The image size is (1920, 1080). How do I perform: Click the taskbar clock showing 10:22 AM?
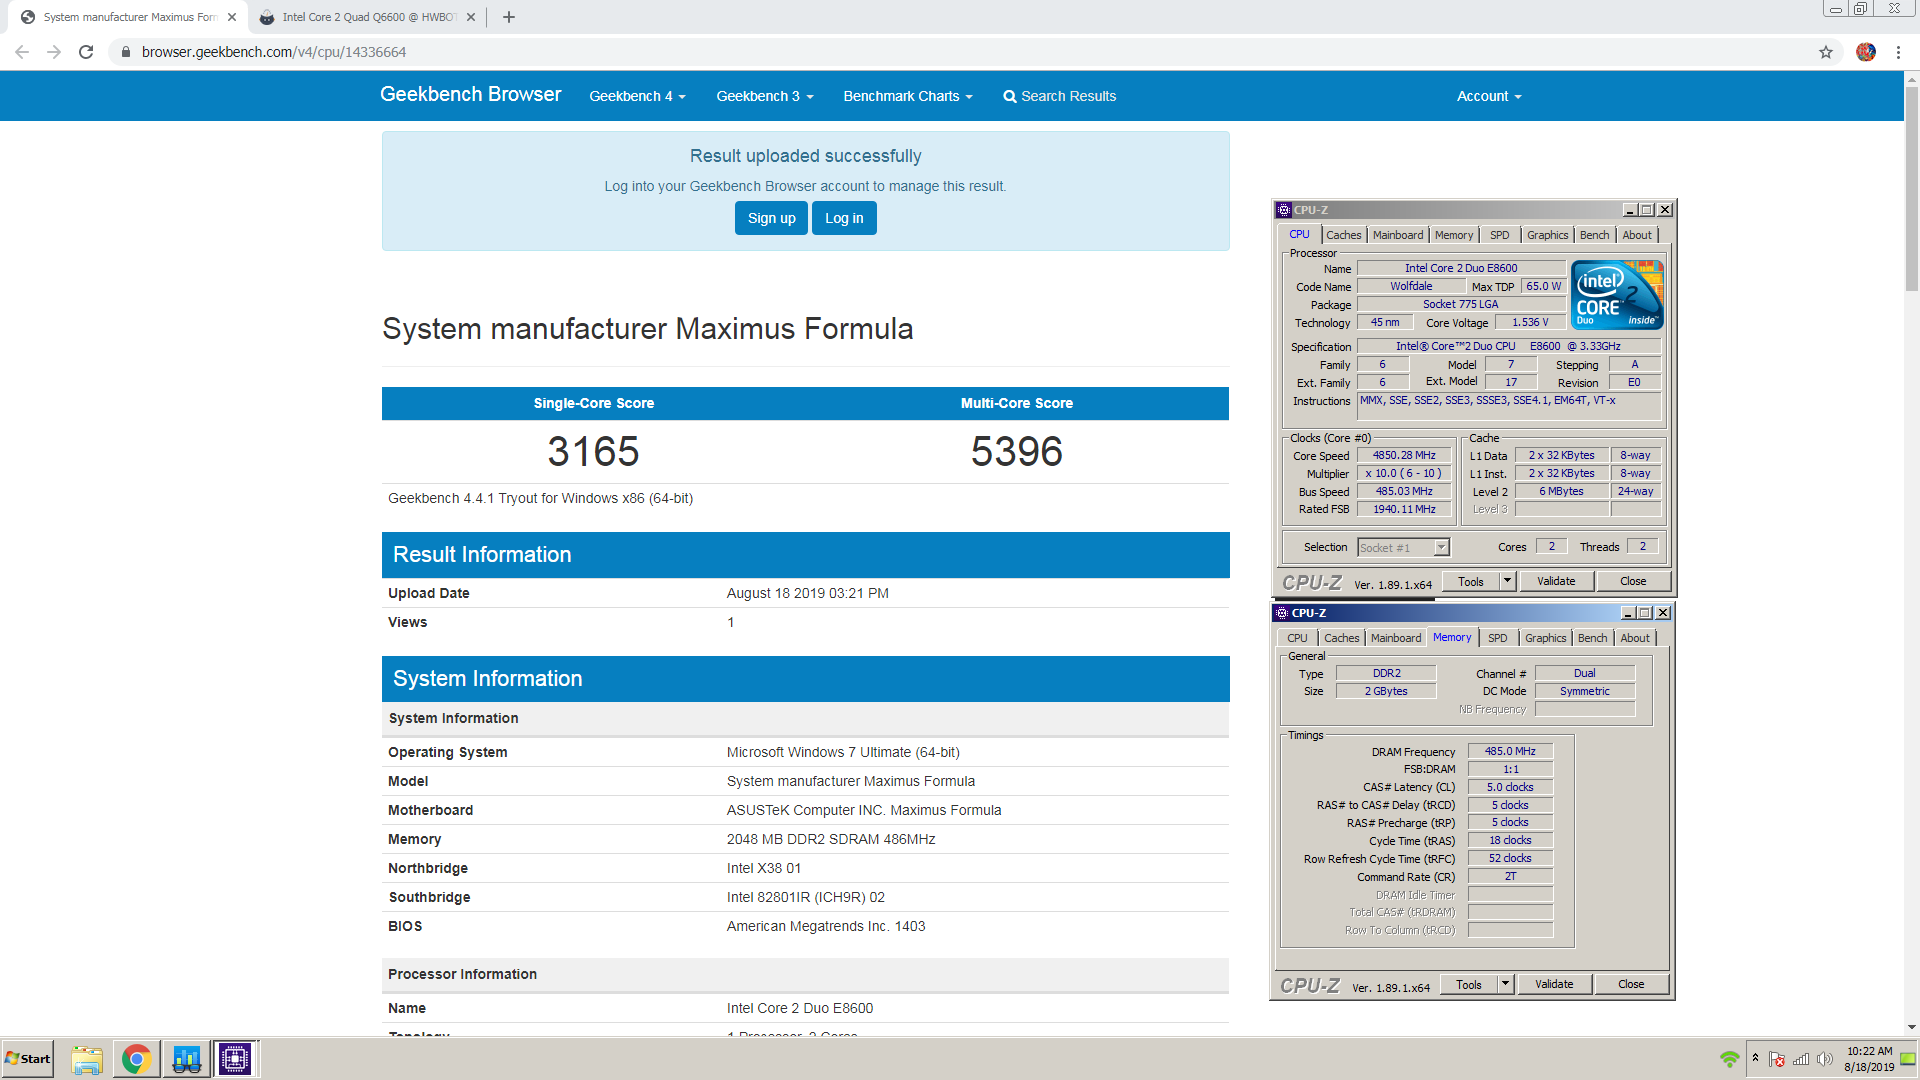pyautogui.click(x=1869, y=1059)
